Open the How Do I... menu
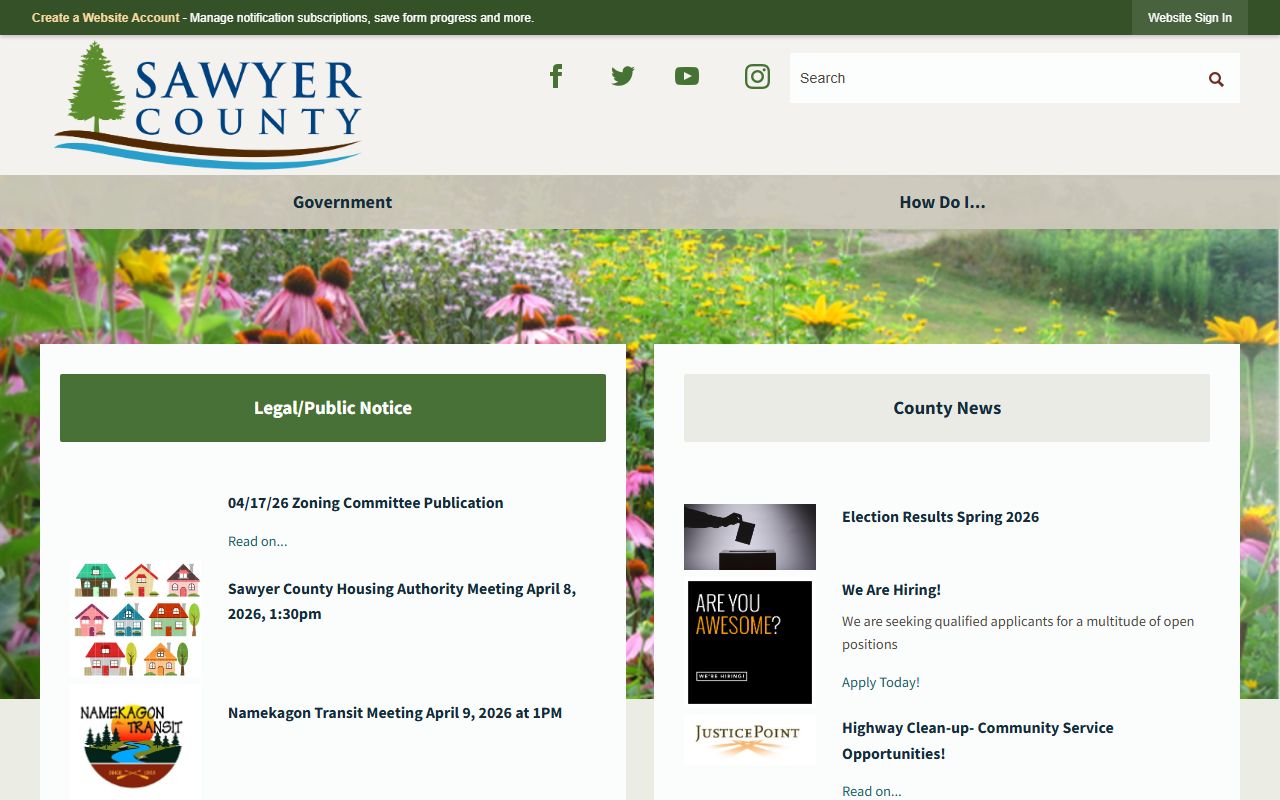1280x800 pixels. coord(942,202)
